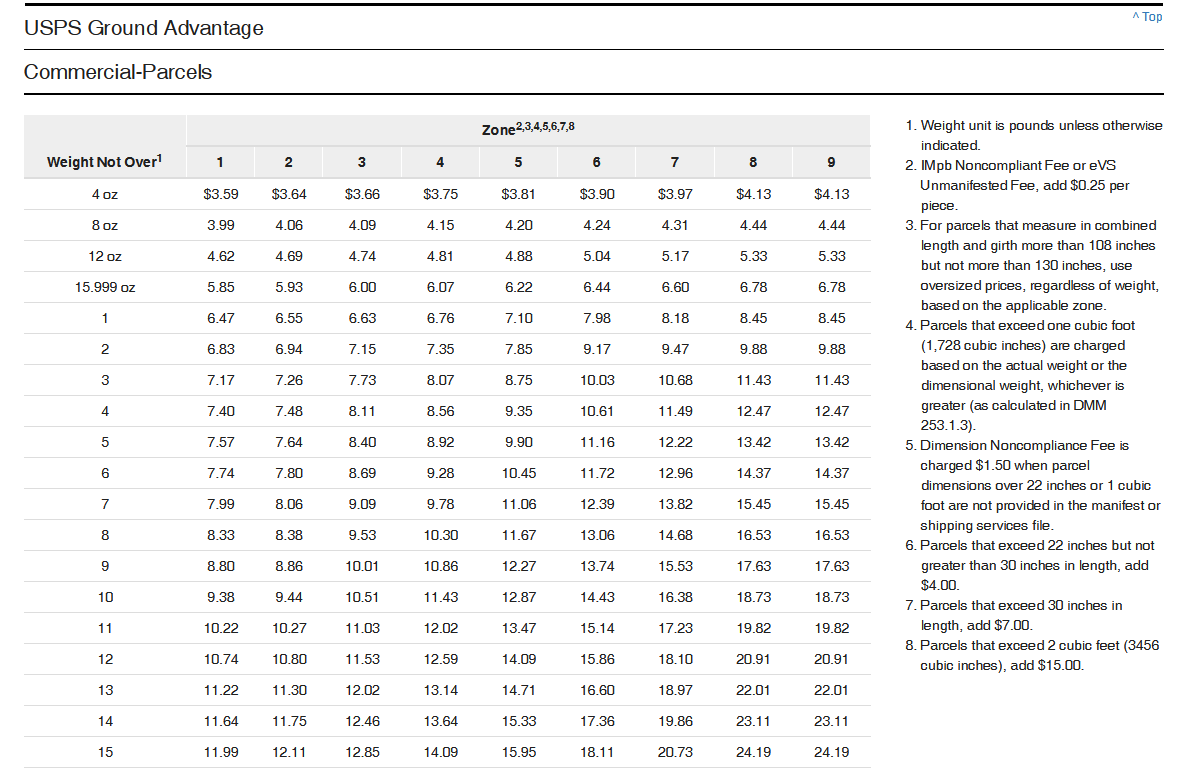Select the Zone 9 column header

831,162
